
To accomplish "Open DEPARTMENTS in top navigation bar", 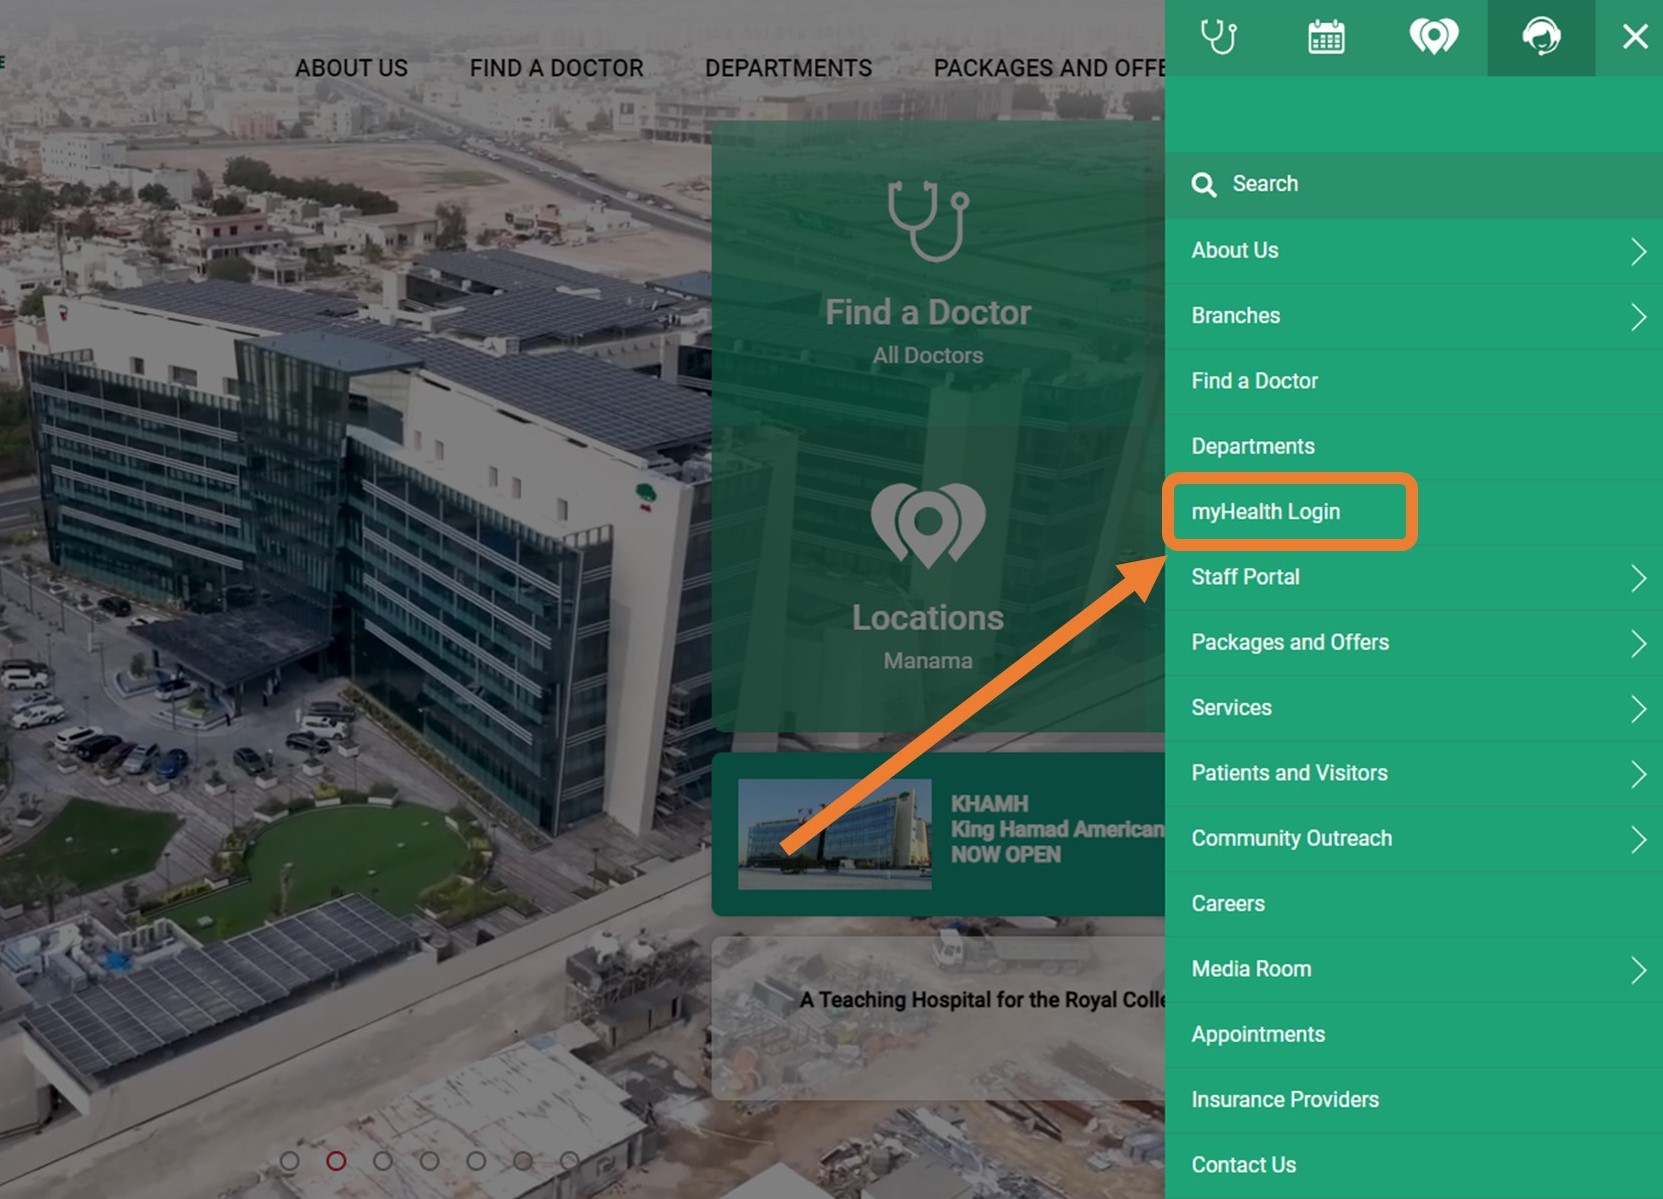I will point(788,68).
